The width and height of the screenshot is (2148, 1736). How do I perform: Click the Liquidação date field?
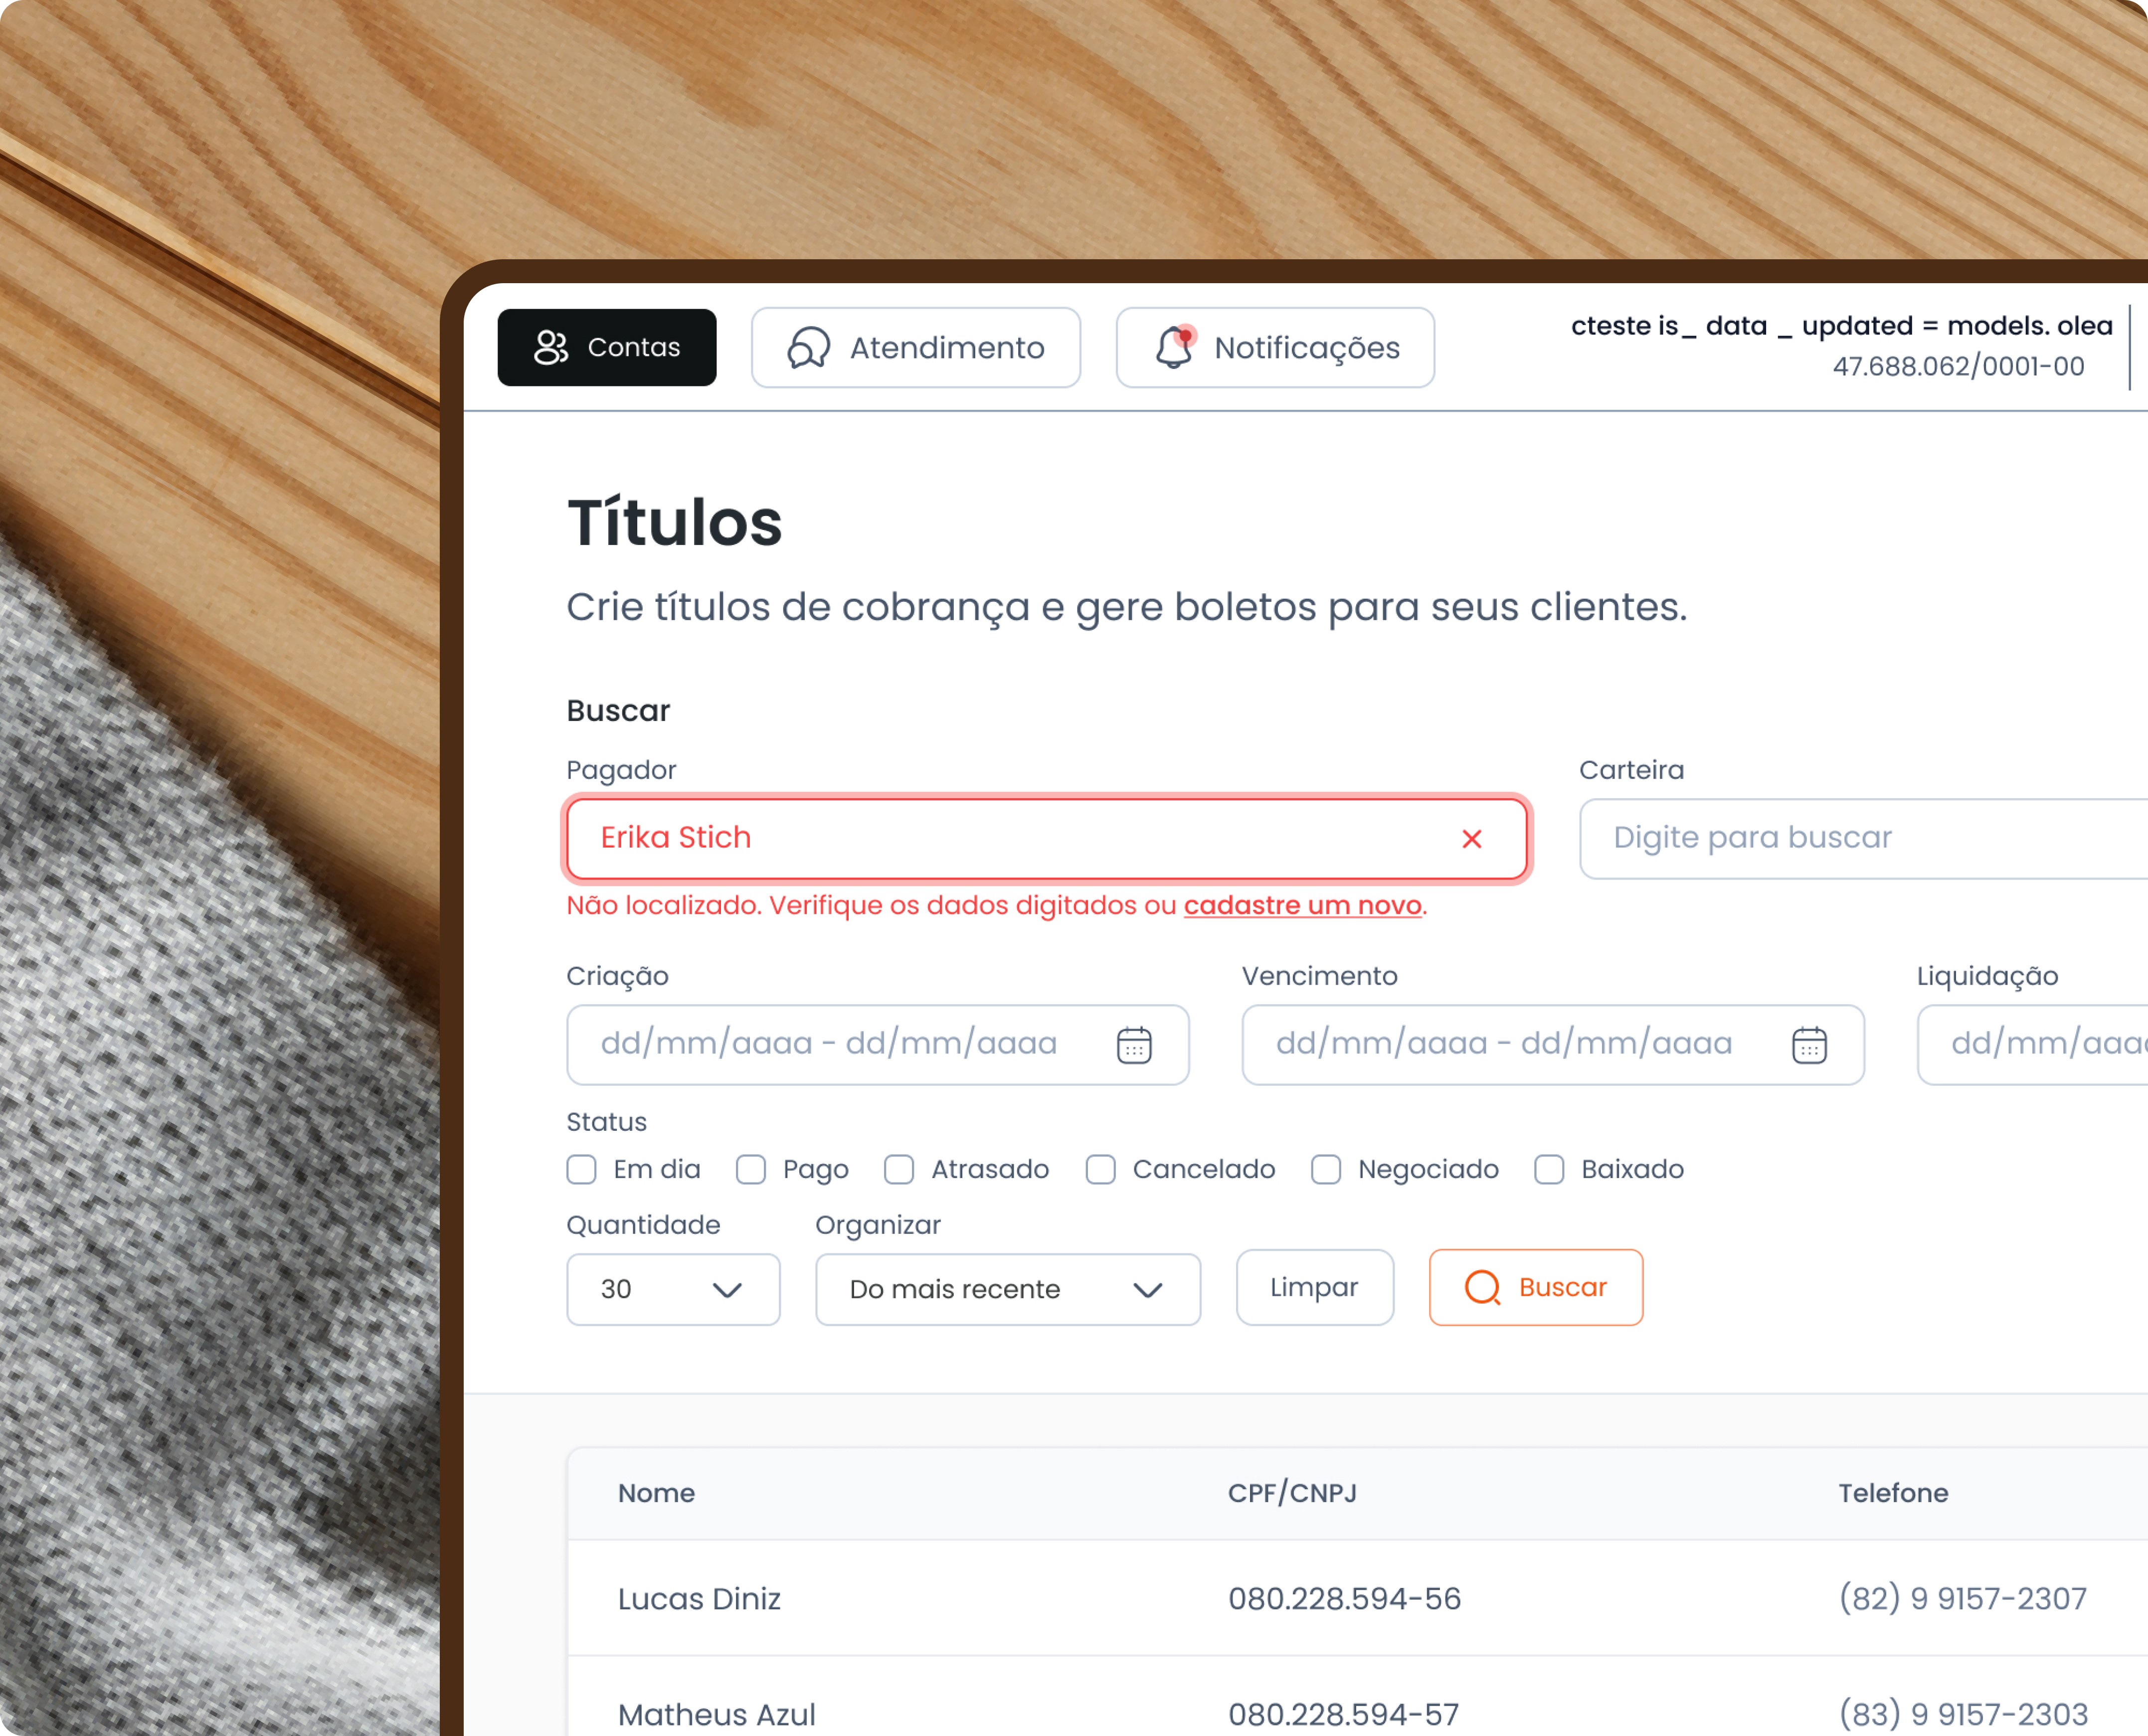click(x=2032, y=1044)
